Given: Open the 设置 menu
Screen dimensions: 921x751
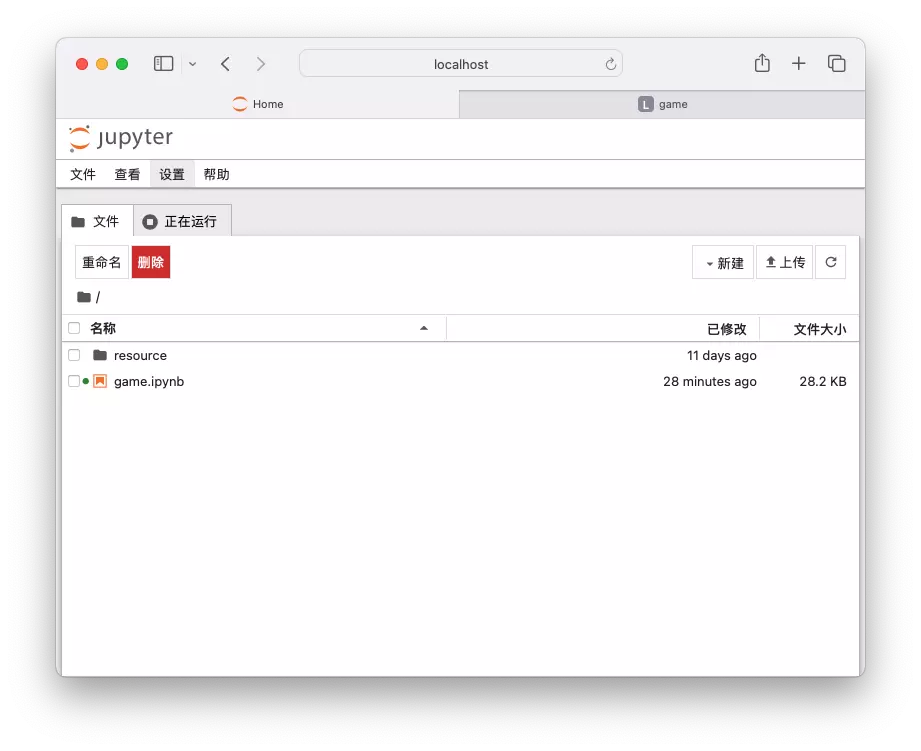Looking at the screenshot, I should 172,174.
